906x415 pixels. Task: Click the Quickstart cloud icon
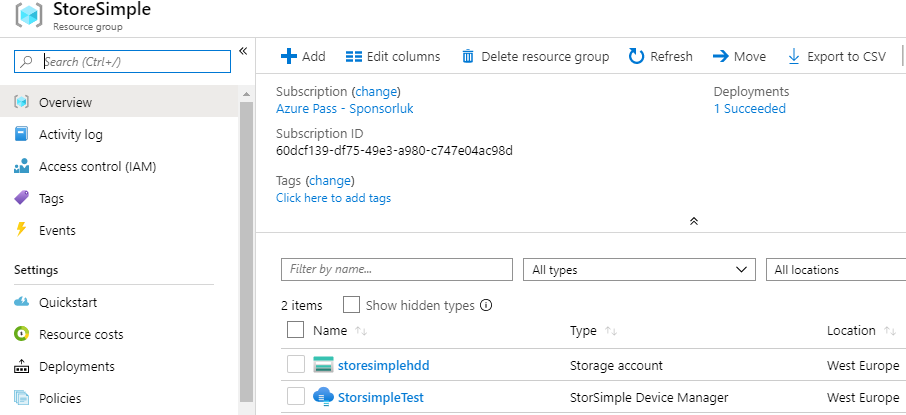click(21, 302)
